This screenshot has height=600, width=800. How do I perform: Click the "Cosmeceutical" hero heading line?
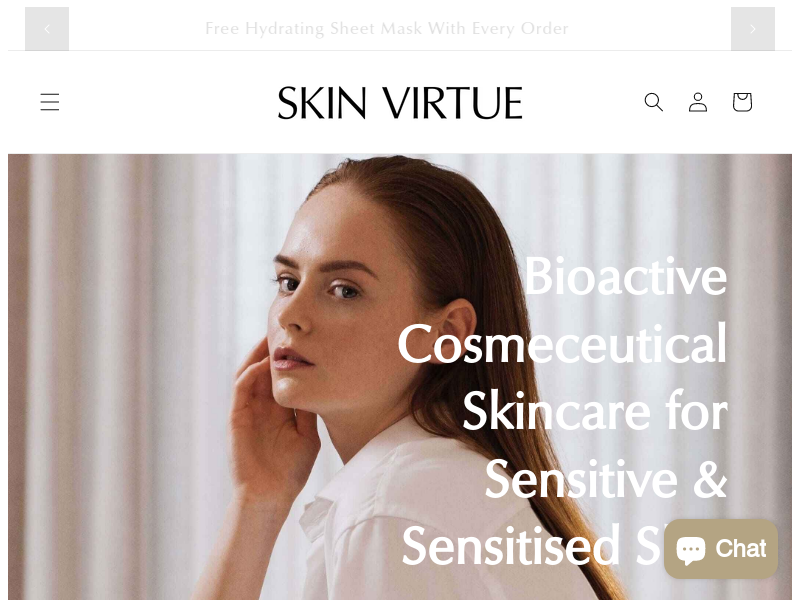pos(562,344)
